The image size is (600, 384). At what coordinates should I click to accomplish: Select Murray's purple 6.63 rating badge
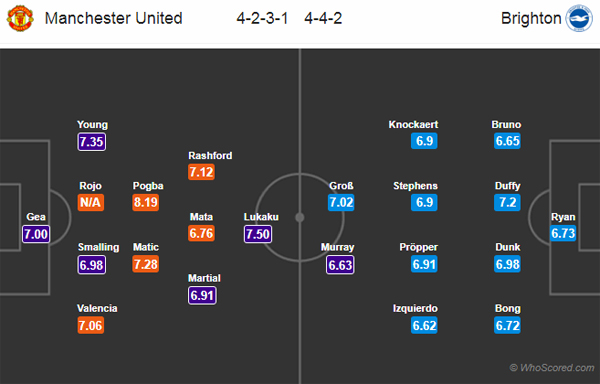click(340, 265)
